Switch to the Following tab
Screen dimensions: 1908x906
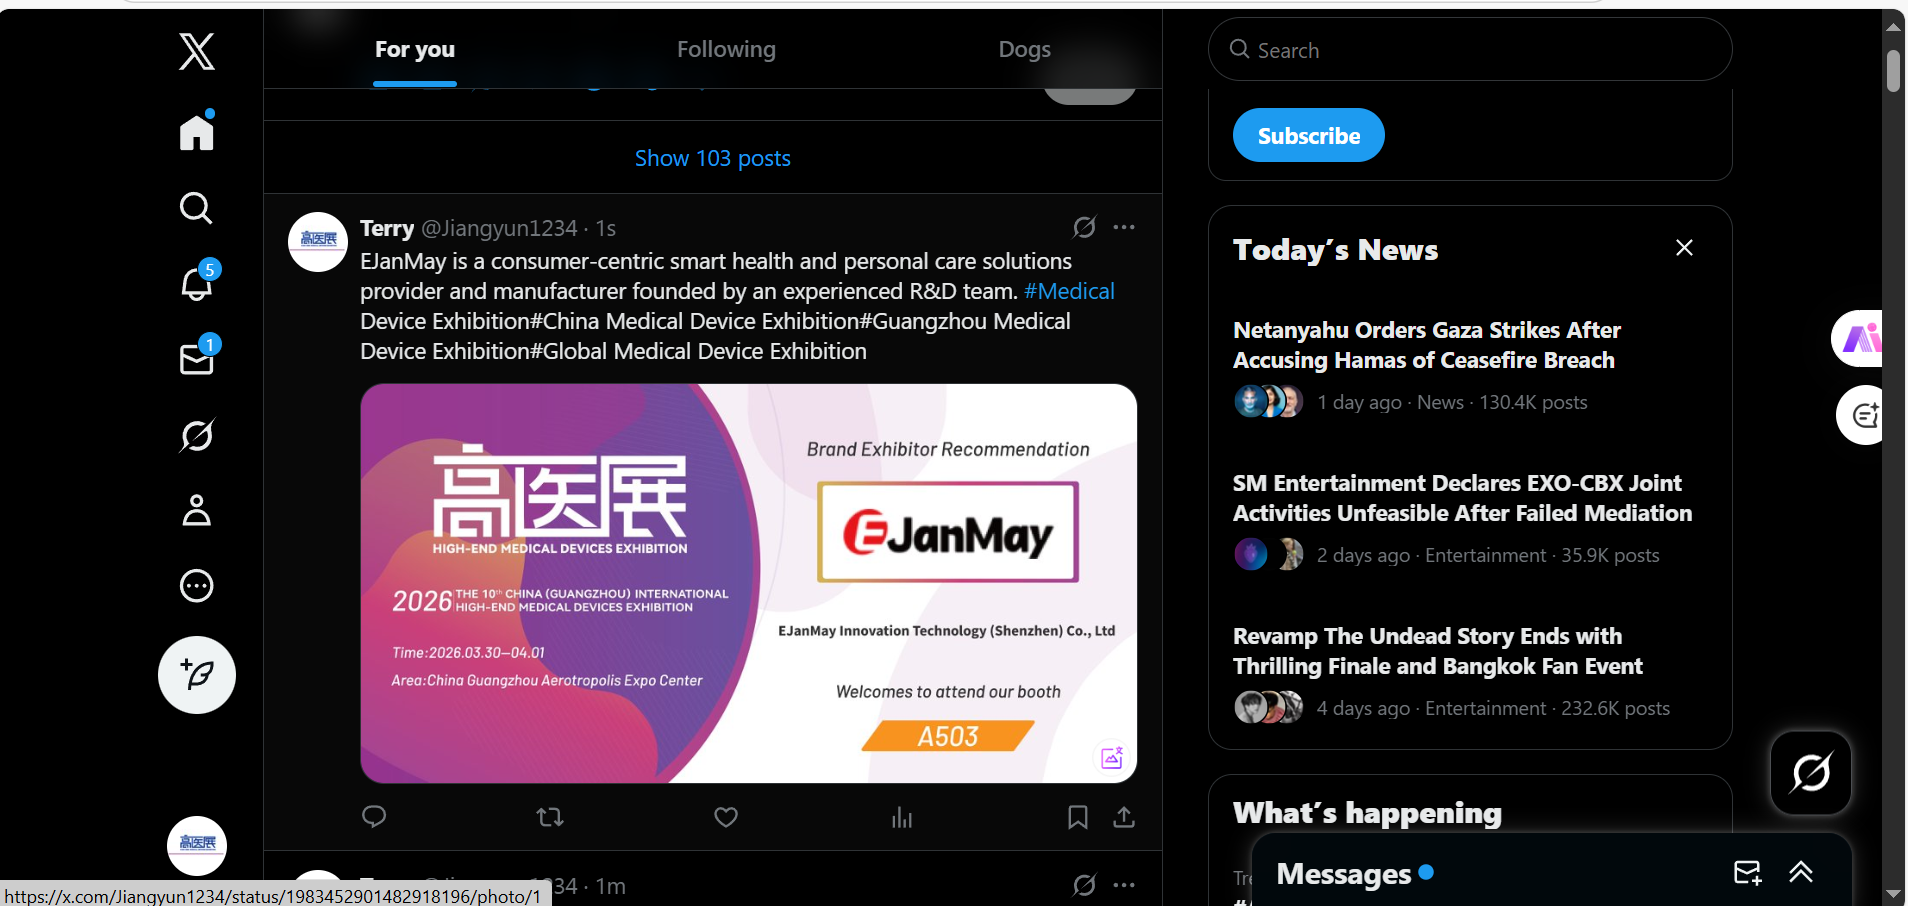point(726,49)
